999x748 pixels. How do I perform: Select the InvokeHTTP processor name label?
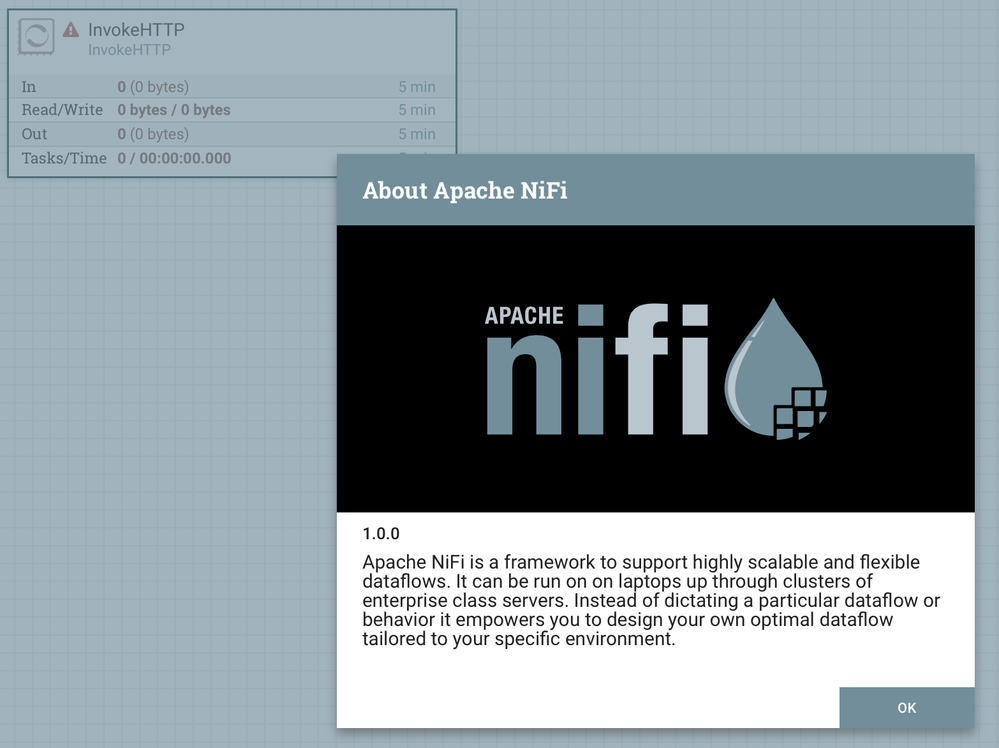[x=136, y=29]
